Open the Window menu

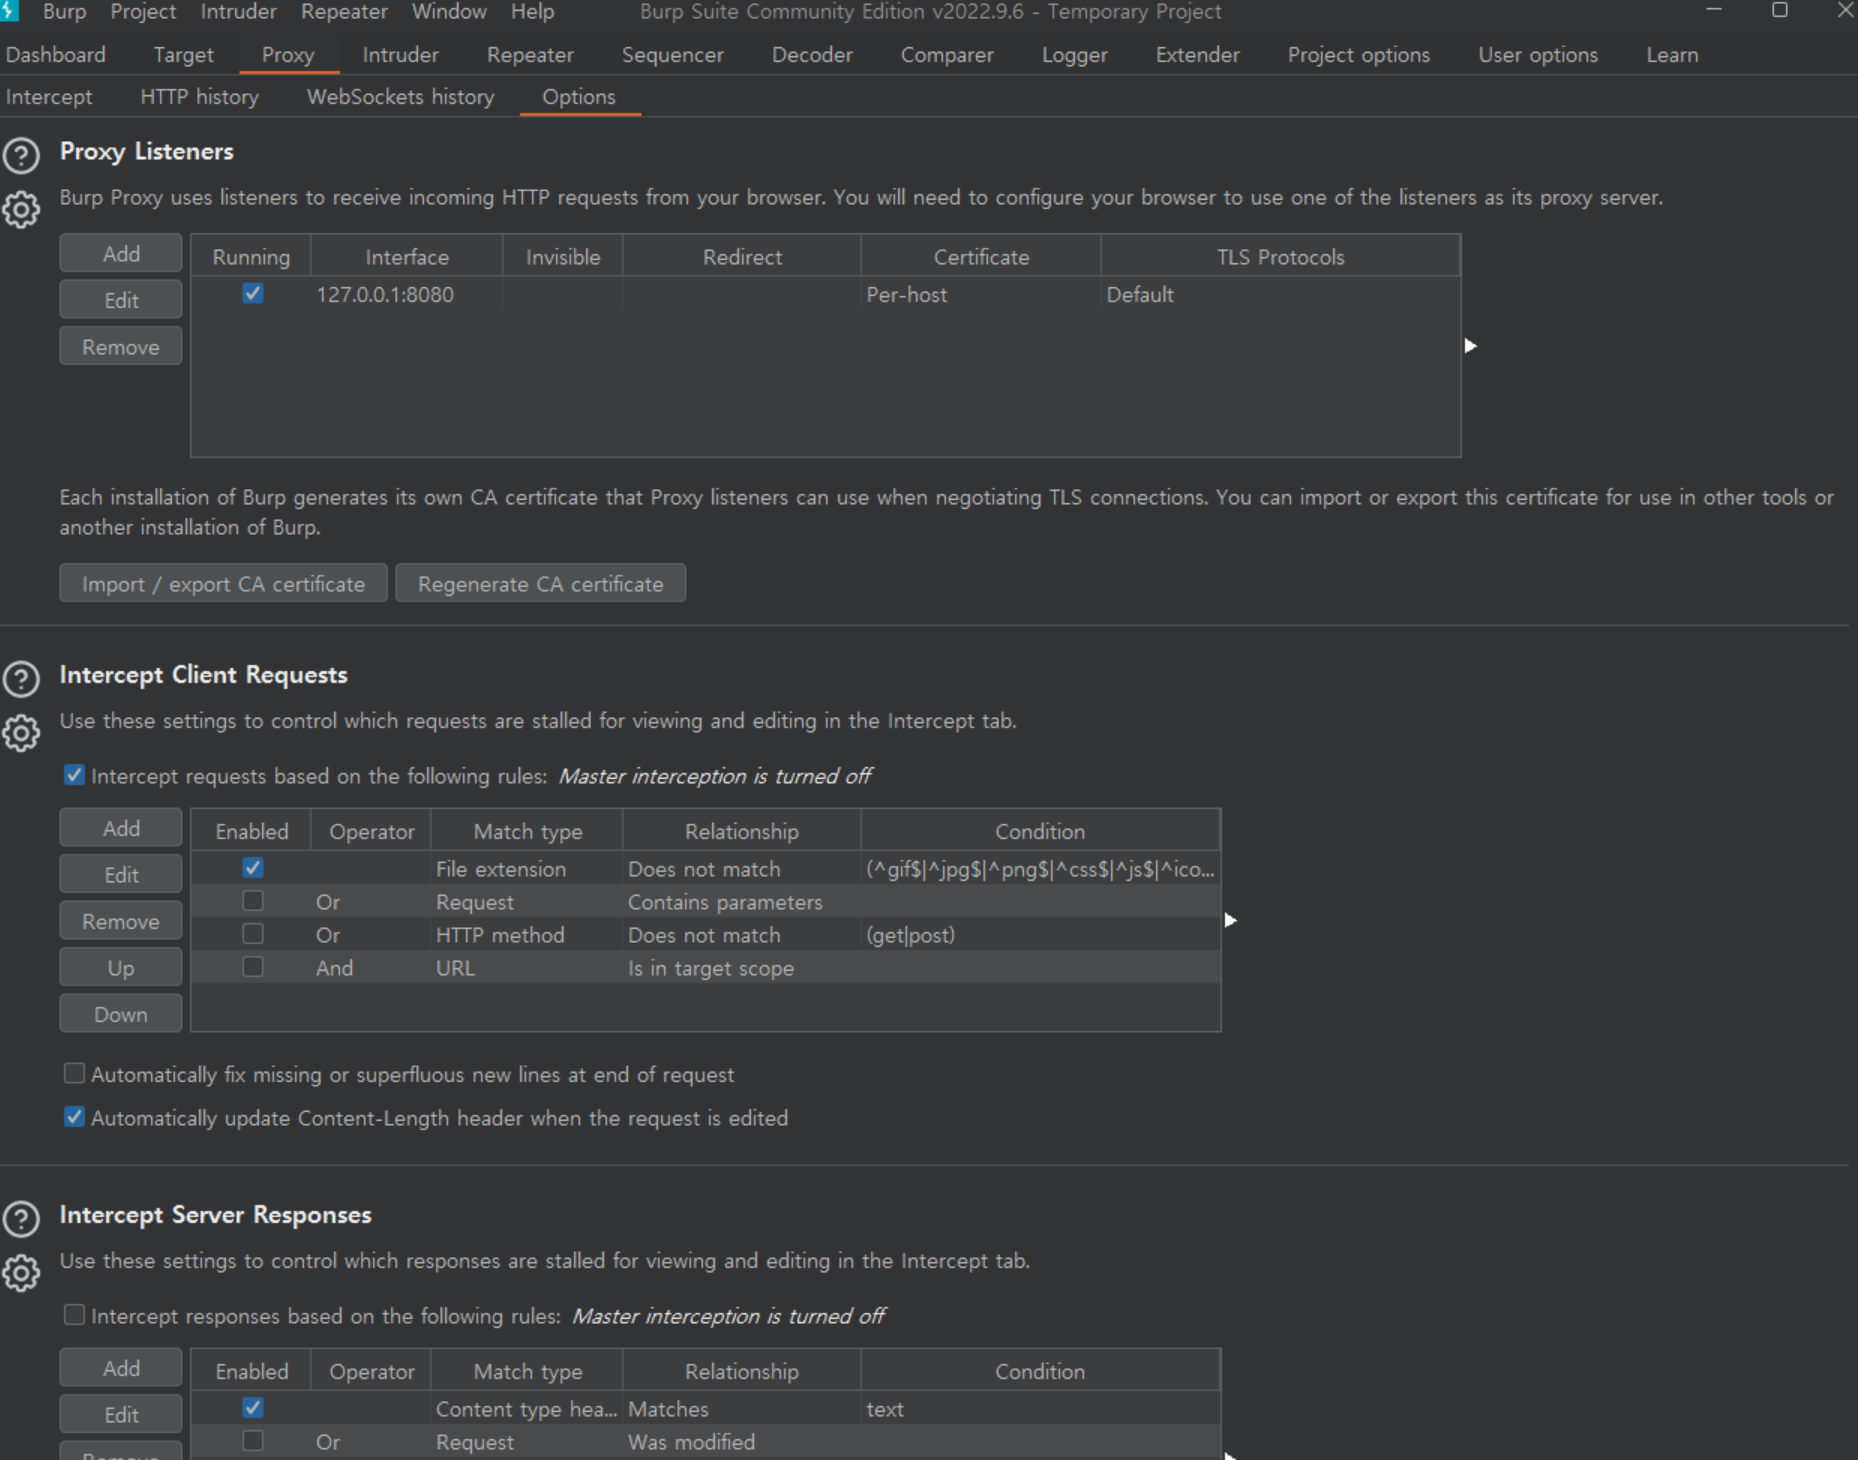449,12
